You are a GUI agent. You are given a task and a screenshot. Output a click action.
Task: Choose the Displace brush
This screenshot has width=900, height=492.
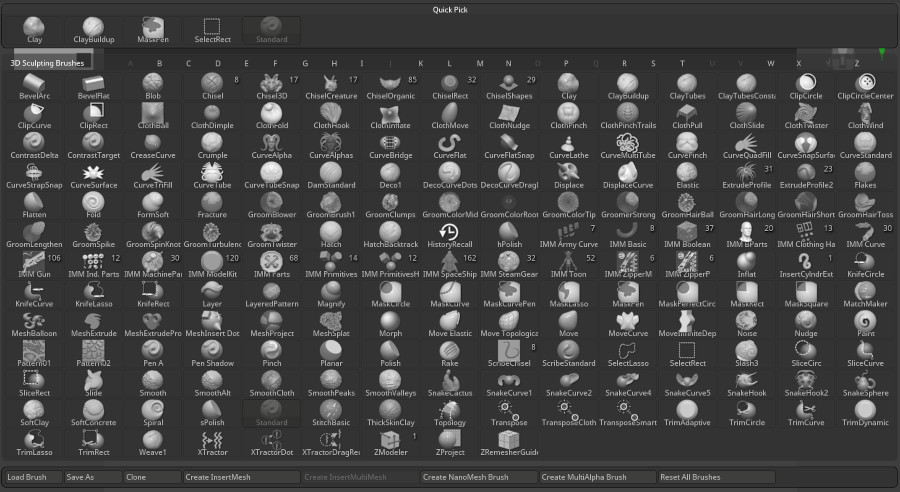click(x=568, y=176)
